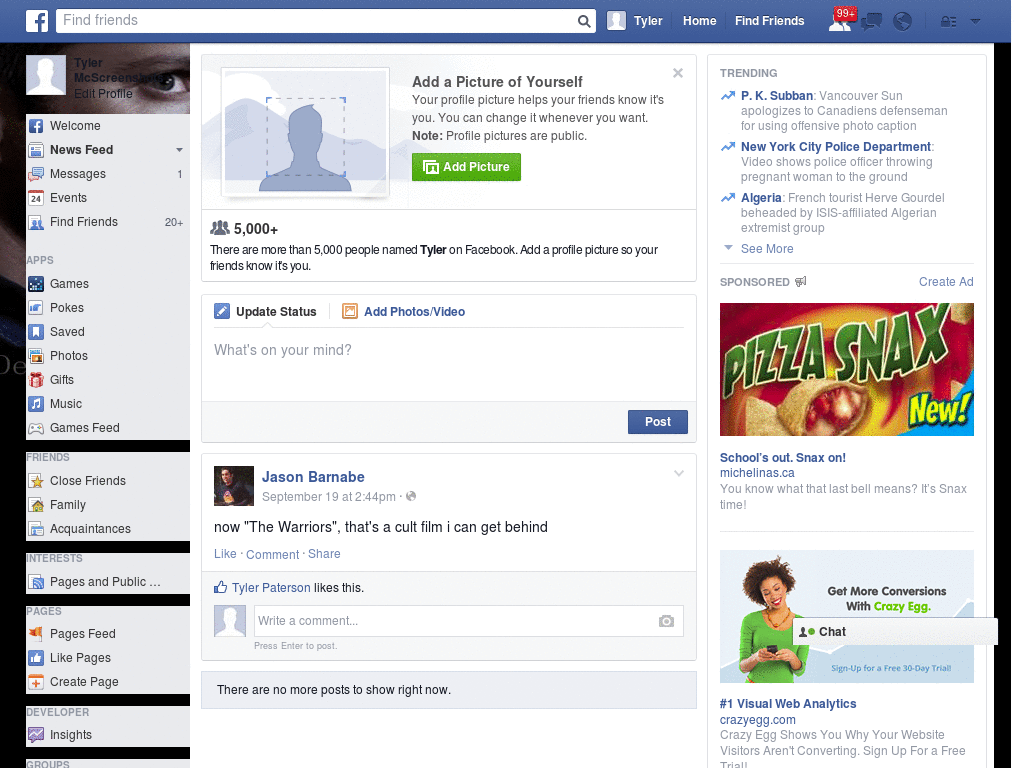The height and width of the screenshot is (768, 1024).
Task: Click the Like Pages thumbs-up icon
Action: point(36,658)
